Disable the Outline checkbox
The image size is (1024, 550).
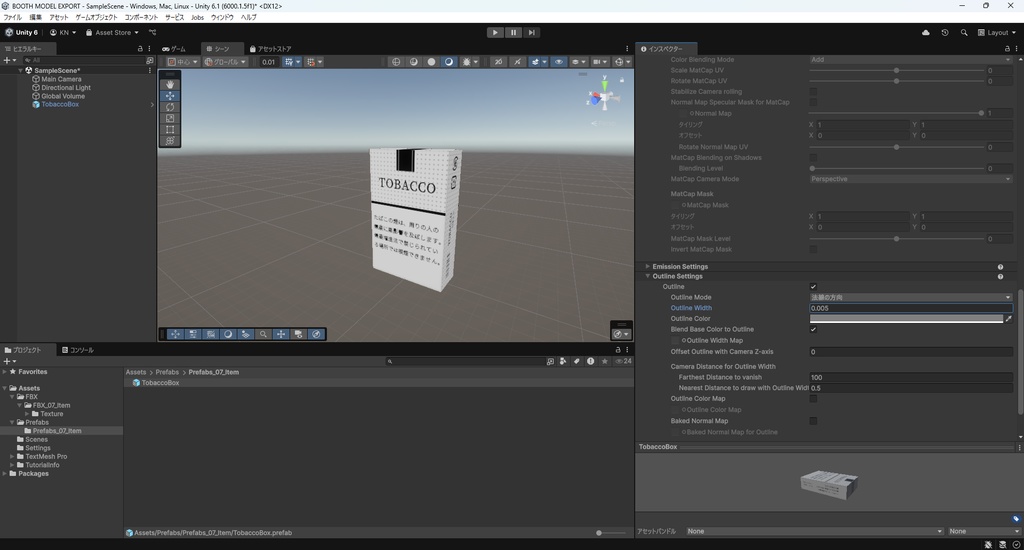tap(813, 287)
